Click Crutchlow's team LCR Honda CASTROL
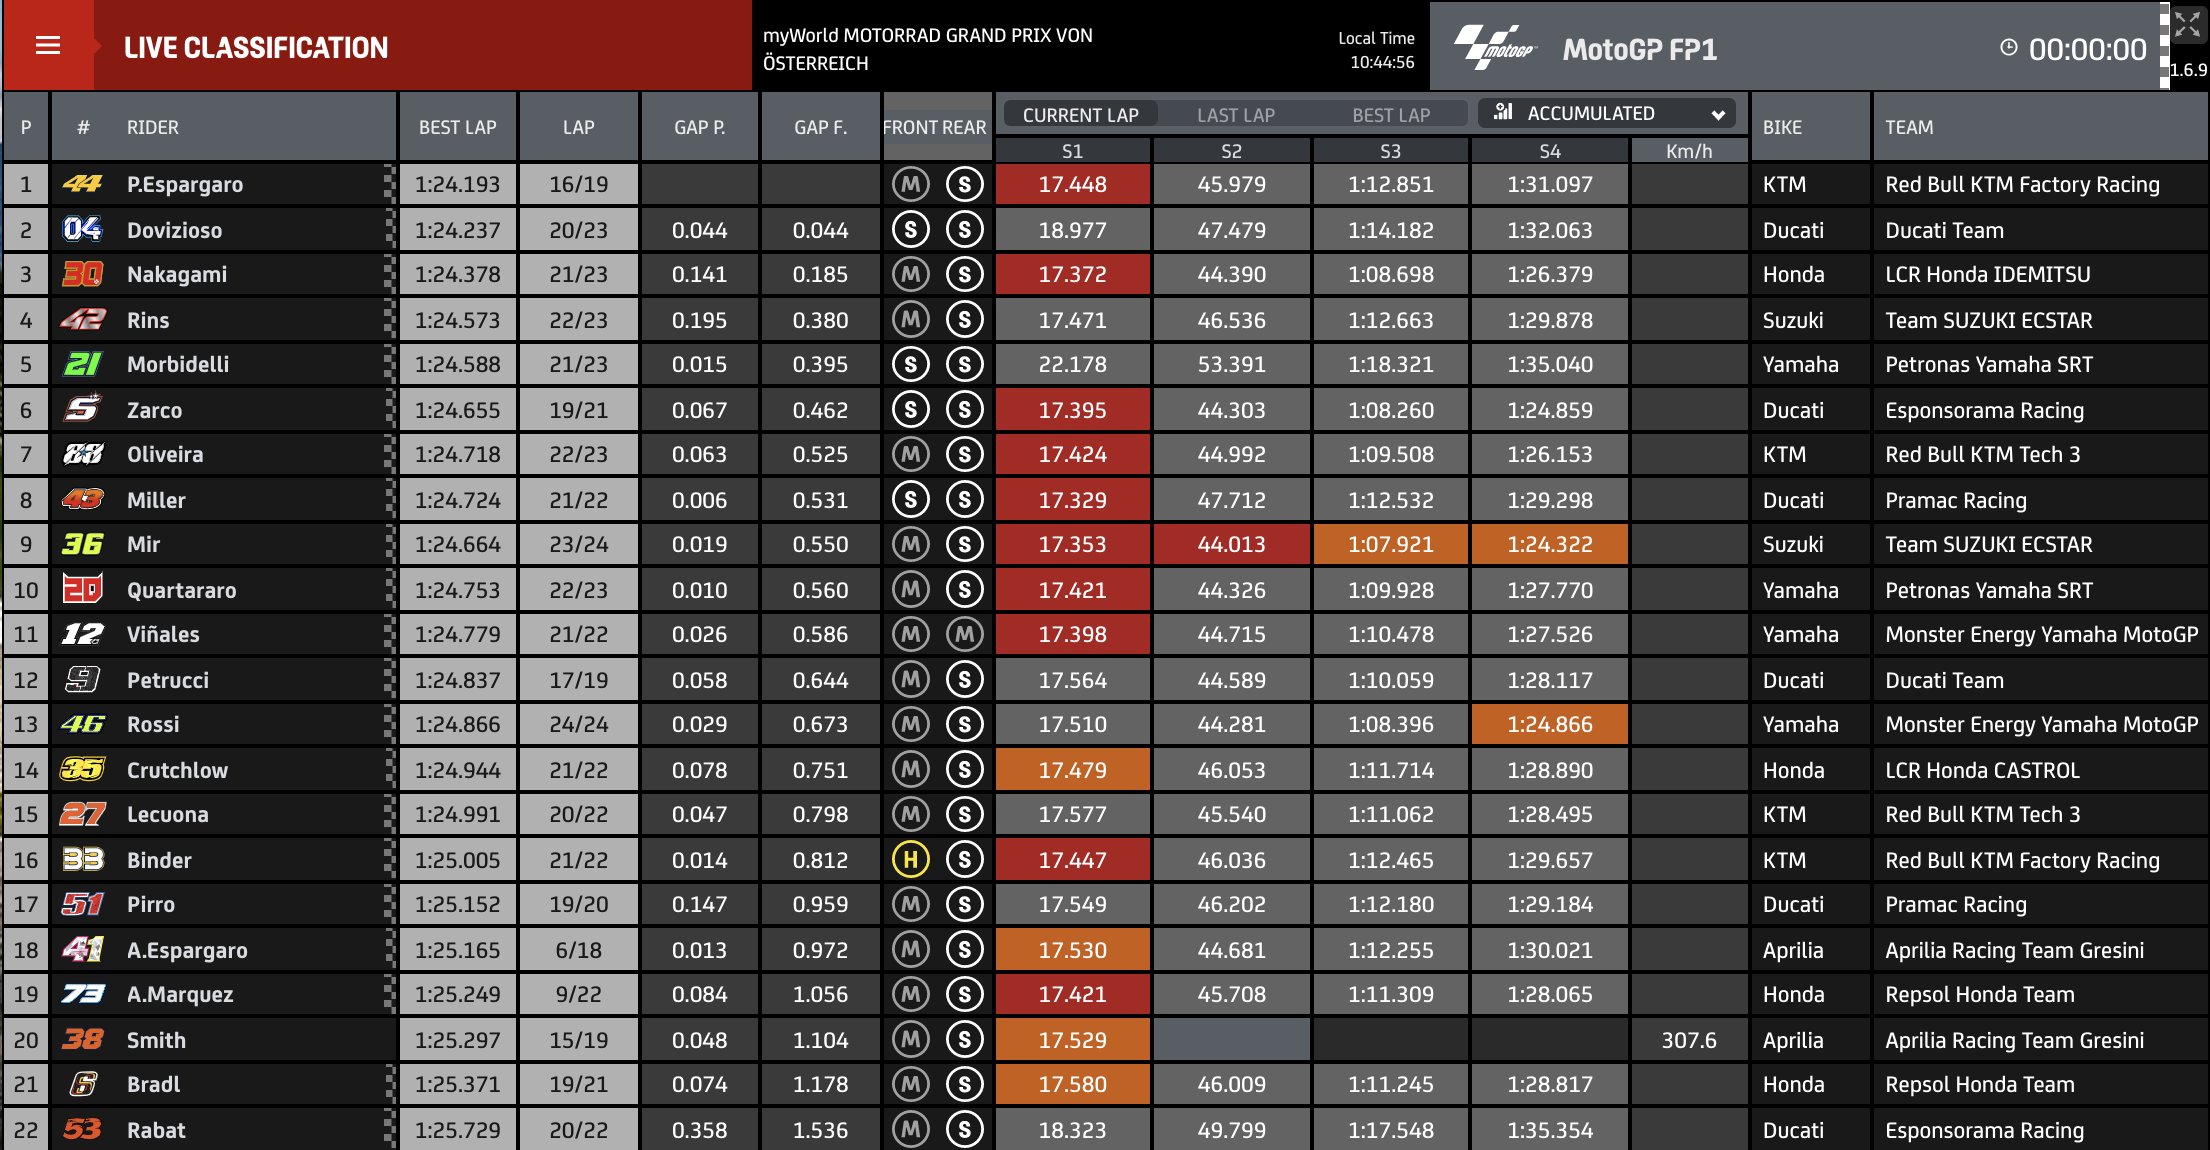 click(1982, 770)
